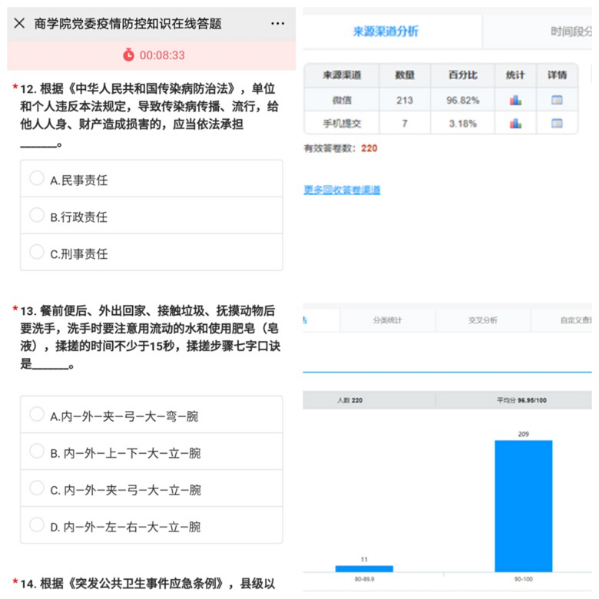Select answer A.民事责任 for question 12

151,179
